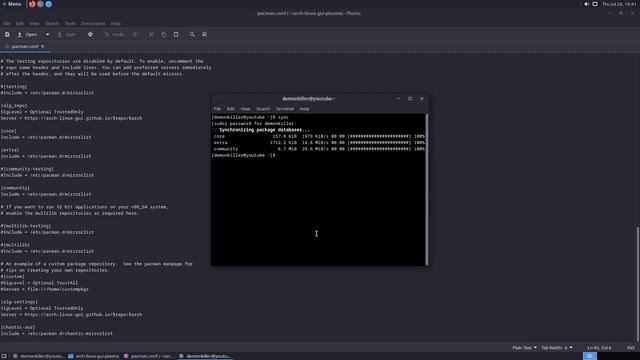Screen dimensions: 640x360
Task: Click the date and time clock in panel
Action: coord(619,4)
